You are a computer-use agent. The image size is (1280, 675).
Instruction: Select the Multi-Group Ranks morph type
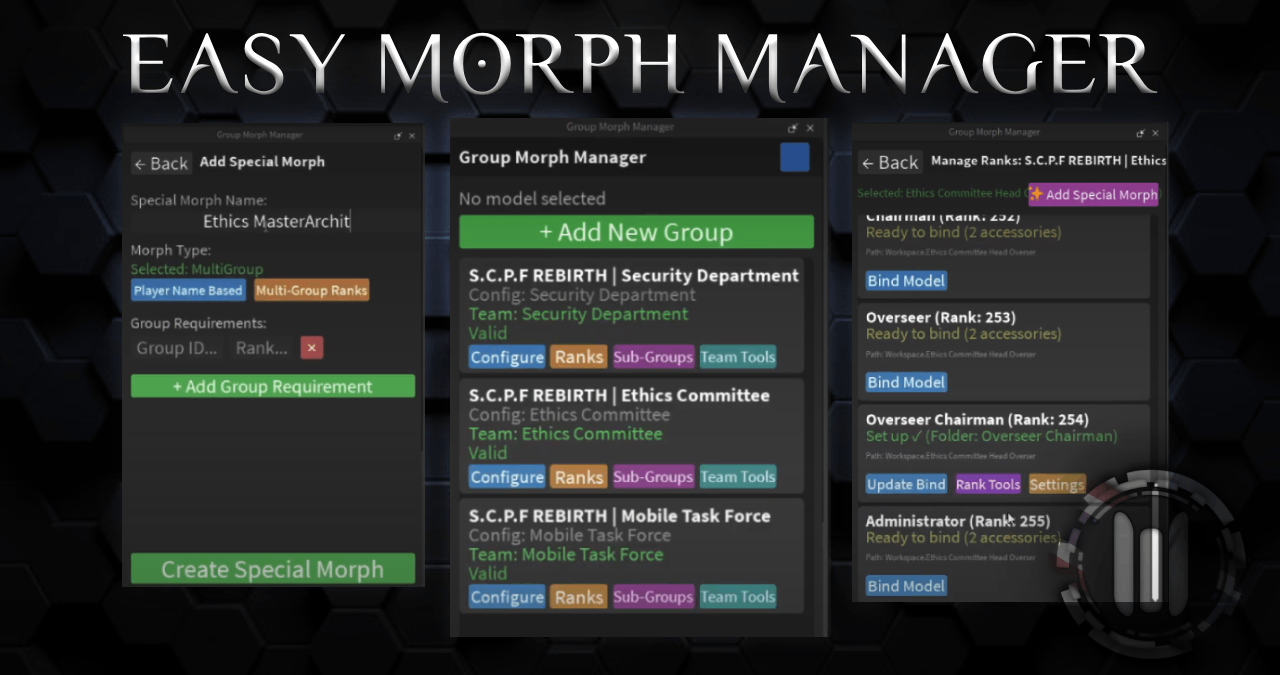click(x=311, y=290)
